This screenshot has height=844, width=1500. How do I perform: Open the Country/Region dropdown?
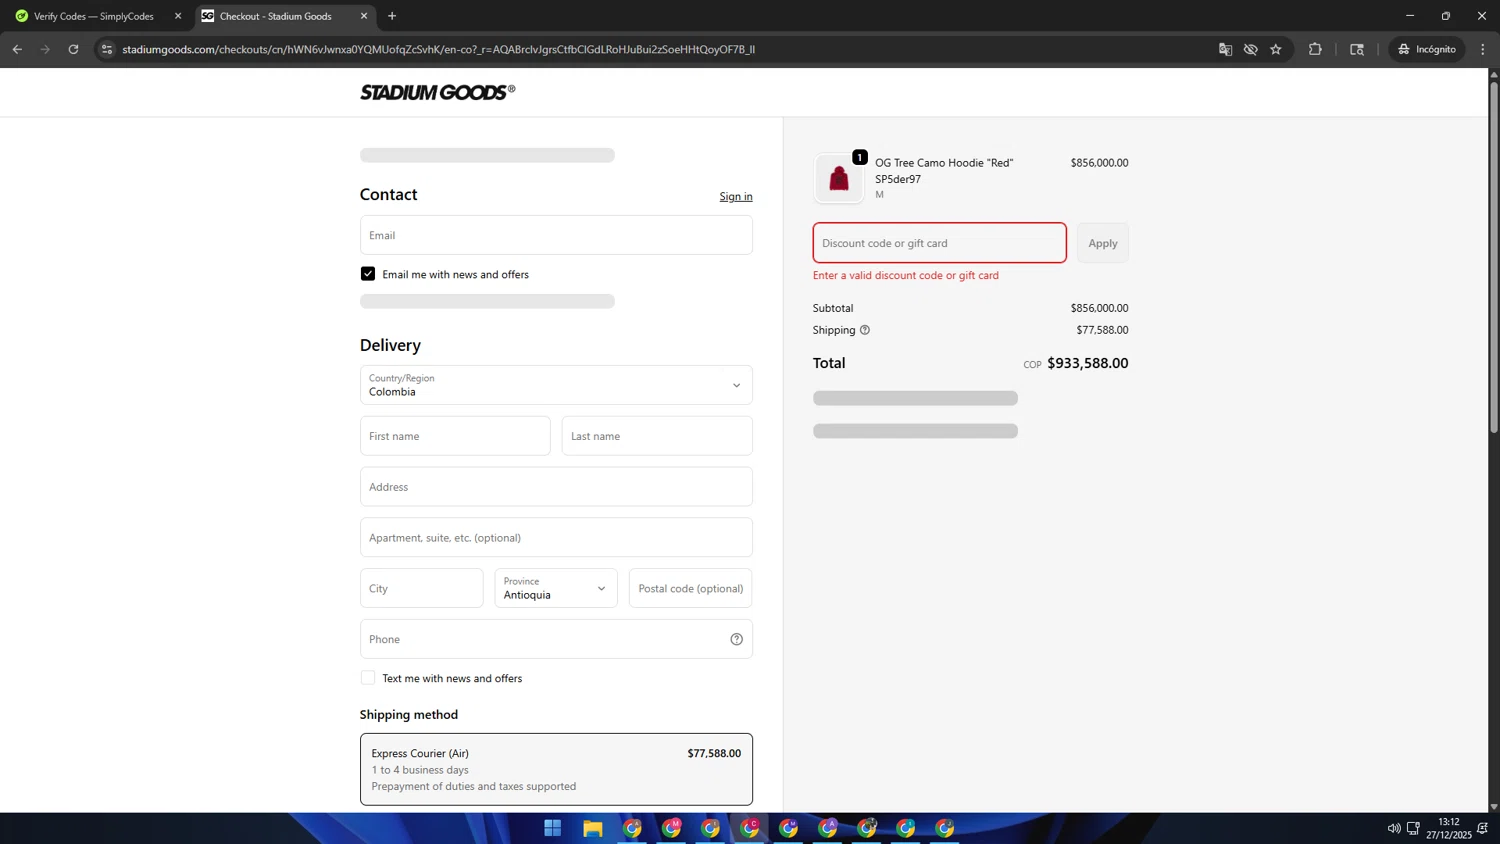point(556,385)
